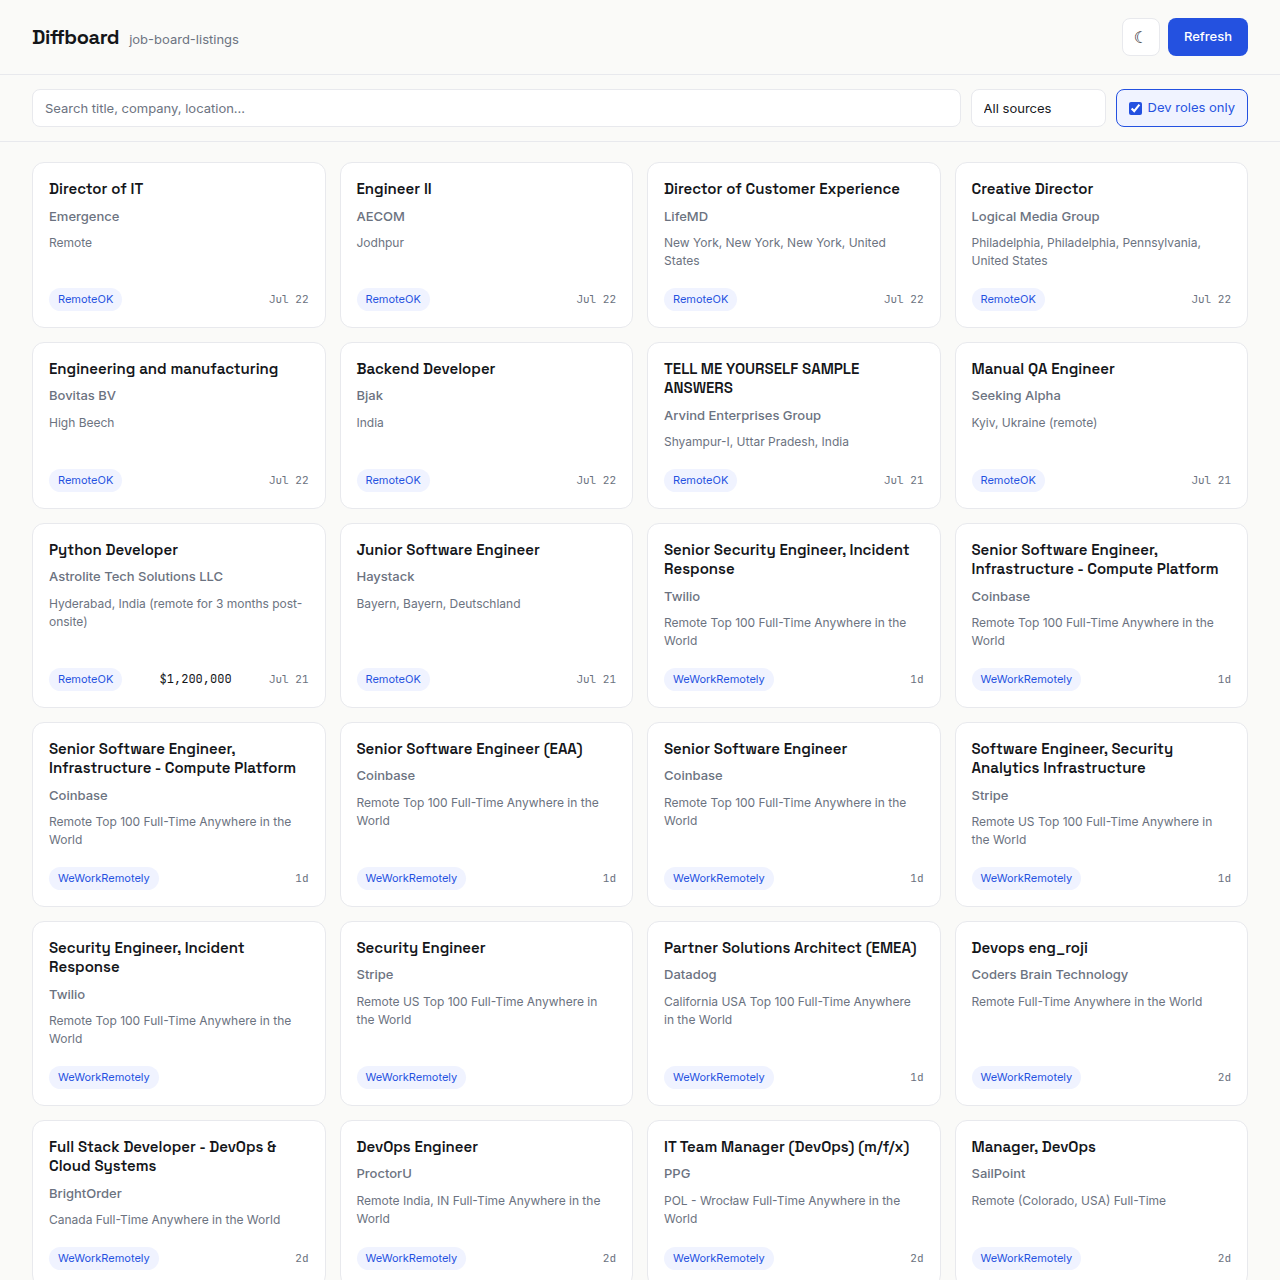1280x1280 pixels.
Task: Click RemoteOK tag on Python Developer card
Action: (x=86, y=679)
